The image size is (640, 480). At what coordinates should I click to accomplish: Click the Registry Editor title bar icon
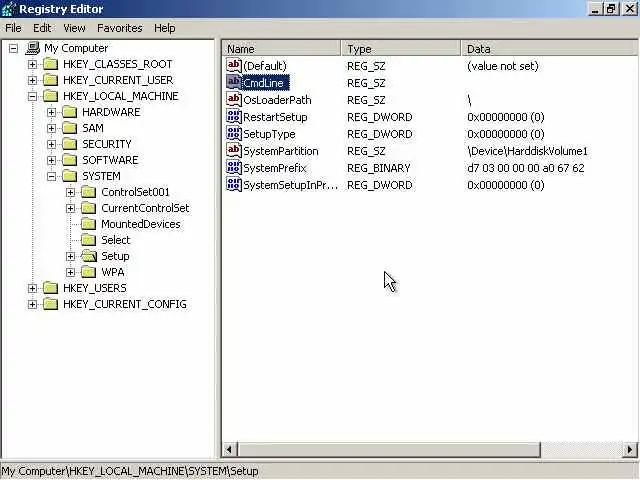pos(9,9)
